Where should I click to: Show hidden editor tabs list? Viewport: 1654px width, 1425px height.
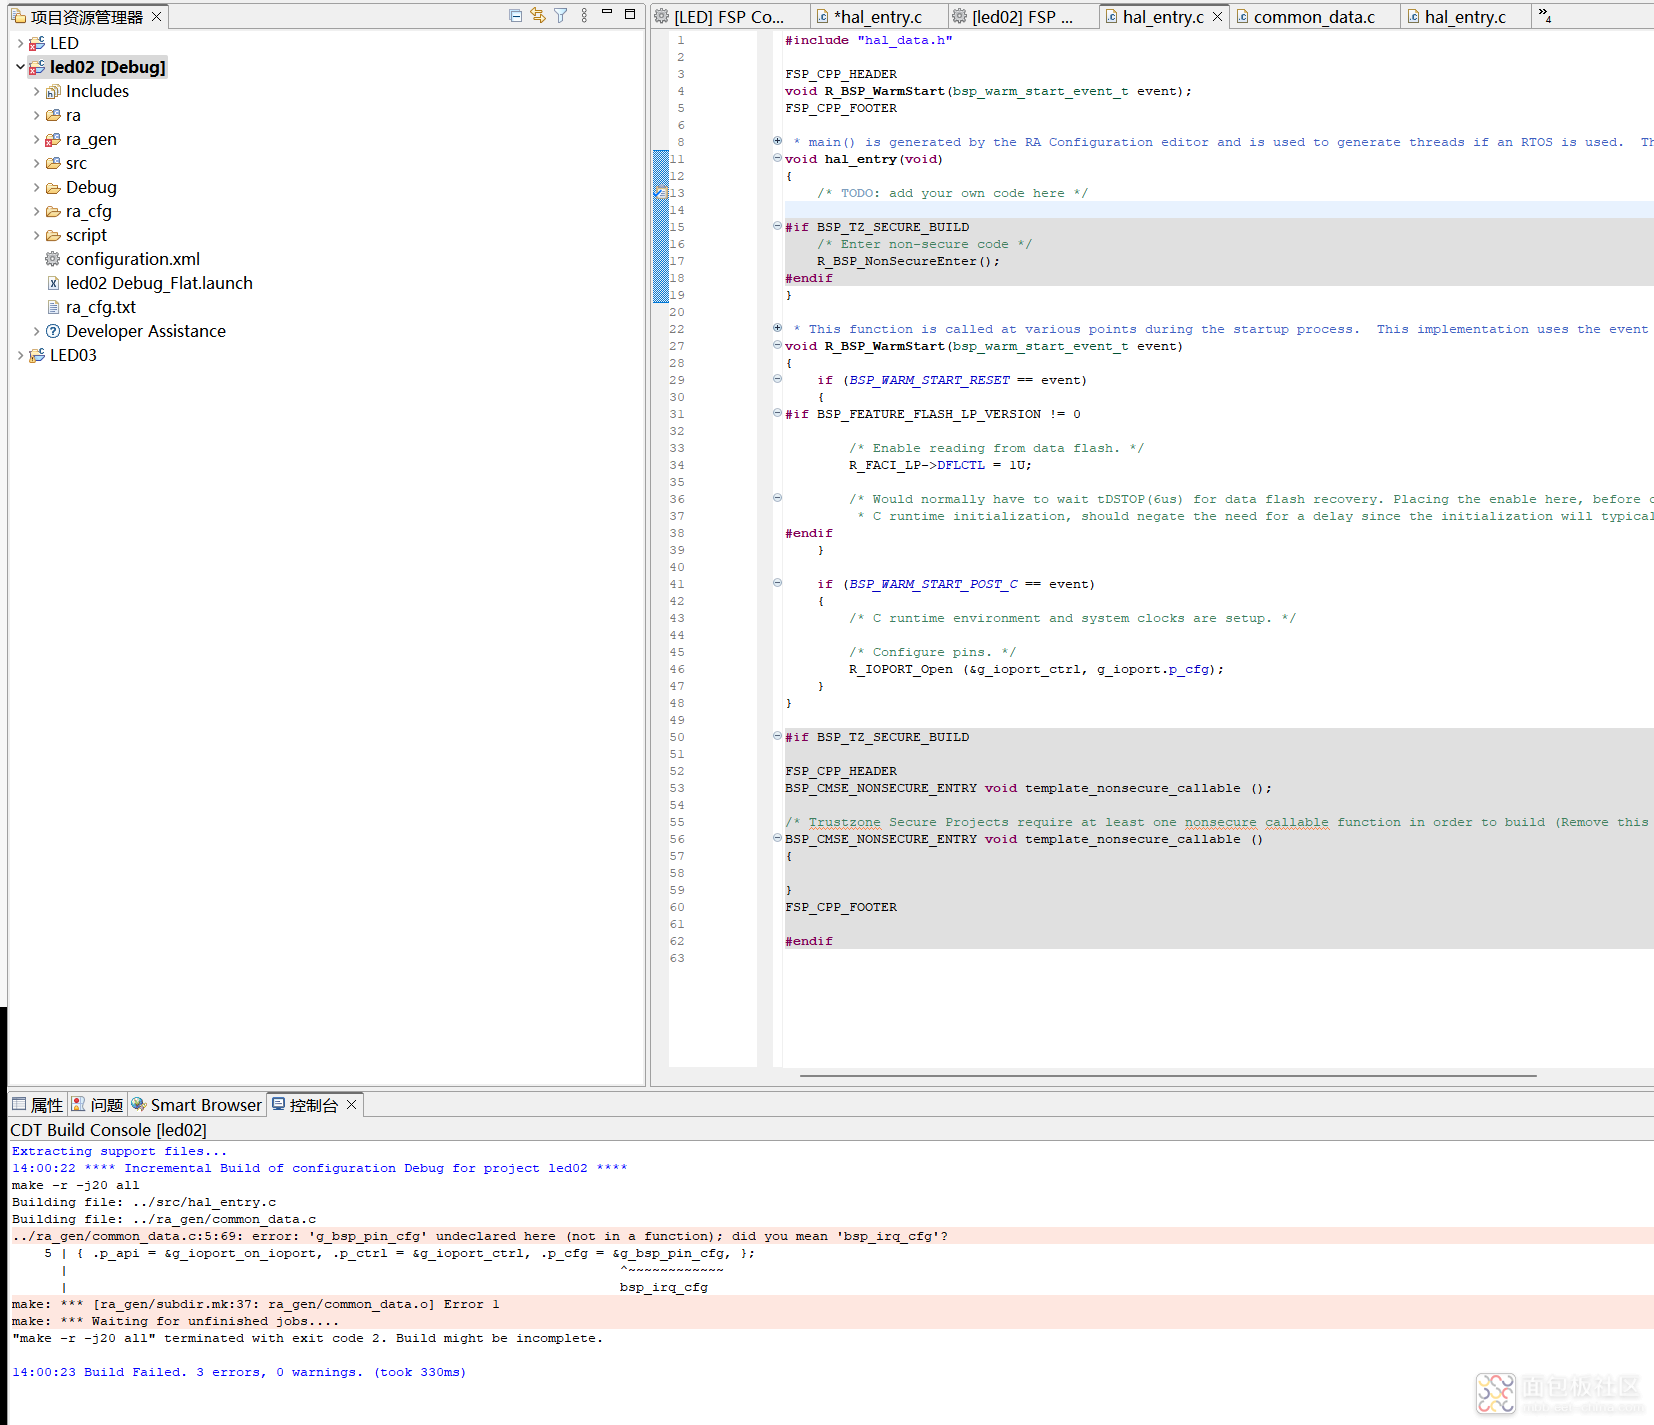point(1545,15)
